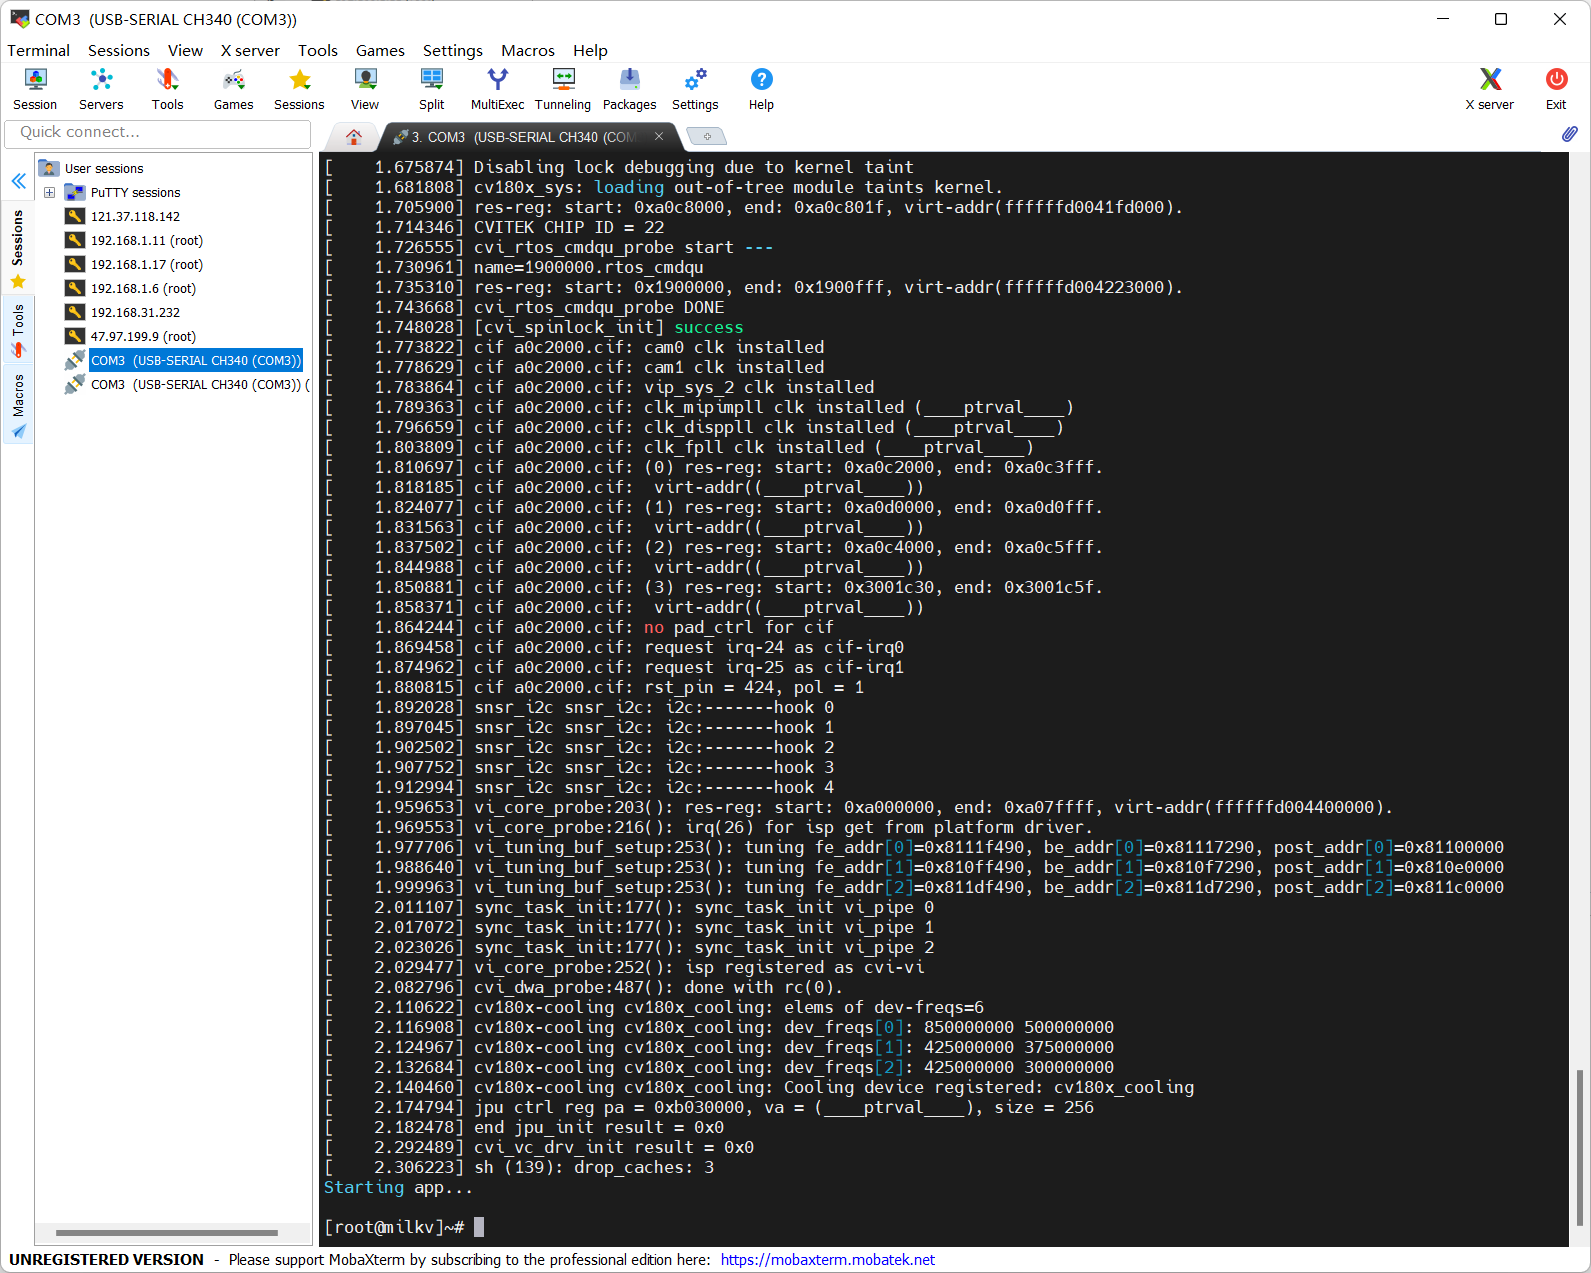
Task: Click the red Exit power icon
Action: (x=1556, y=88)
